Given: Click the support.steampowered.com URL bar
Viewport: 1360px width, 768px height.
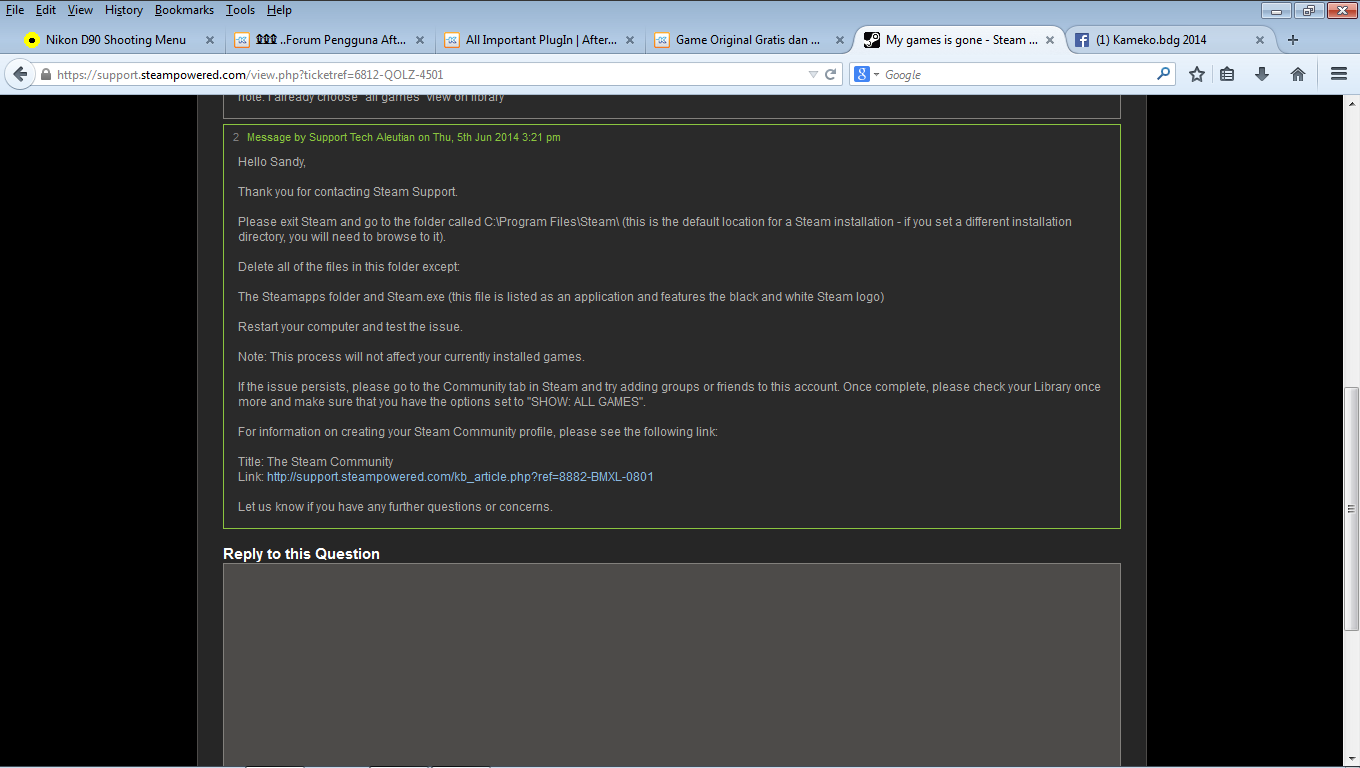Looking at the screenshot, I should [x=430, y=75].
